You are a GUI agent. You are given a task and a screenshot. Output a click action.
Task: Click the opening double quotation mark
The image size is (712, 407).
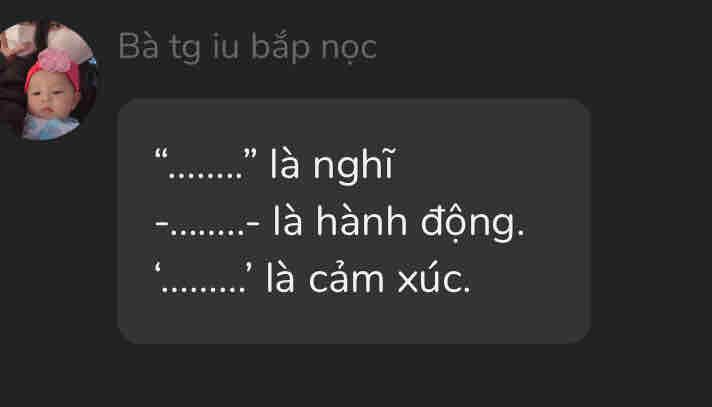[160, 155]
